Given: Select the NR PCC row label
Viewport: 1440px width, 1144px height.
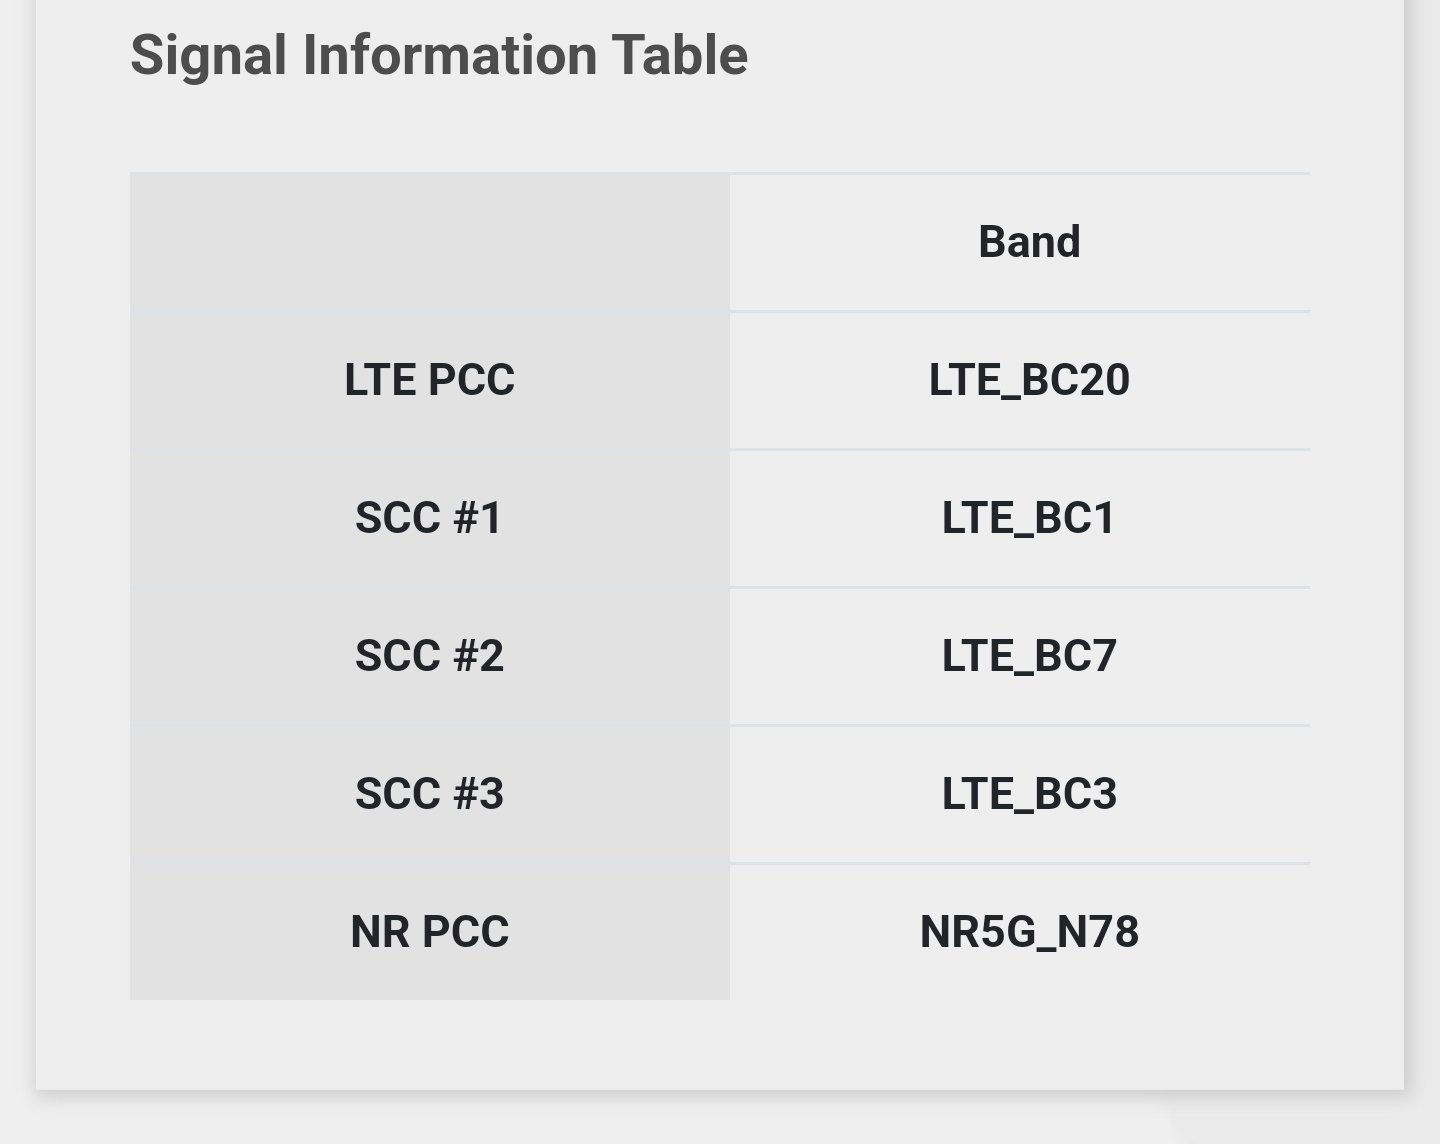Looking at the screenshot, I should coord(430,932).
